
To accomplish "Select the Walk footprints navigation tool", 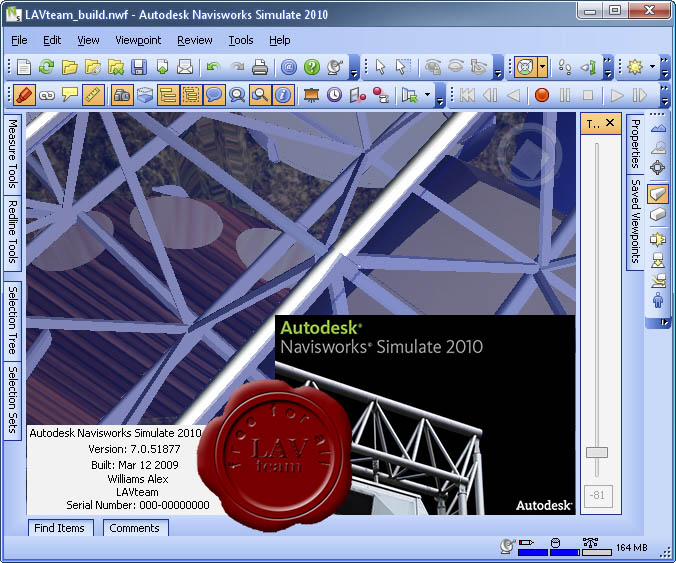I will click(565, 67).
